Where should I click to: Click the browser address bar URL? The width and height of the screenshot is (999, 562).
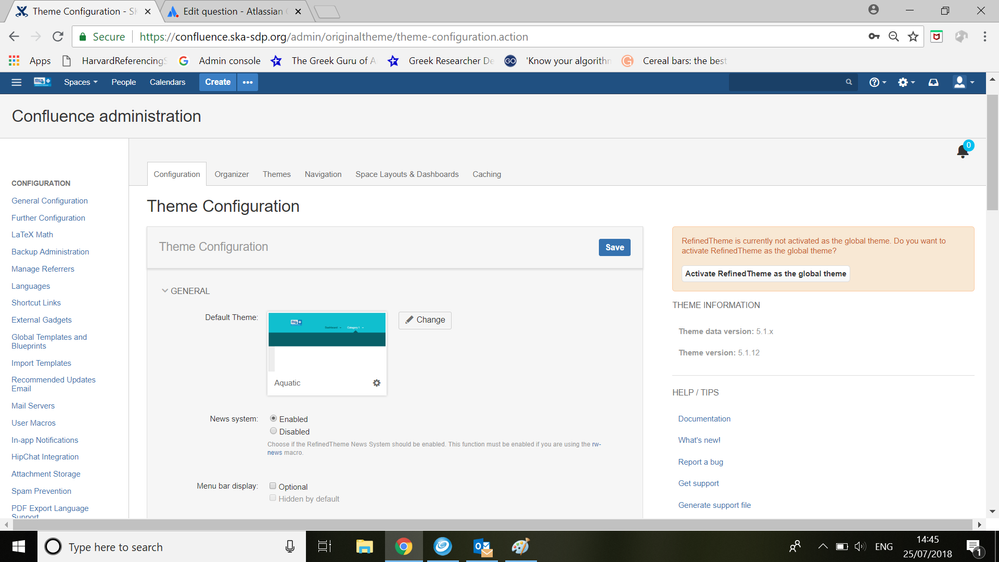click(334, 37)
